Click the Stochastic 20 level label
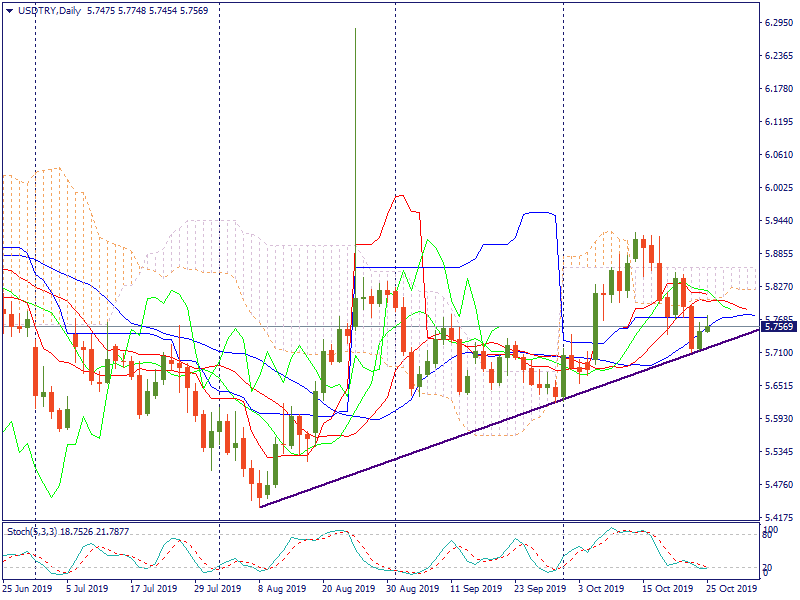800x600 pixels. [x=768, y=567]
